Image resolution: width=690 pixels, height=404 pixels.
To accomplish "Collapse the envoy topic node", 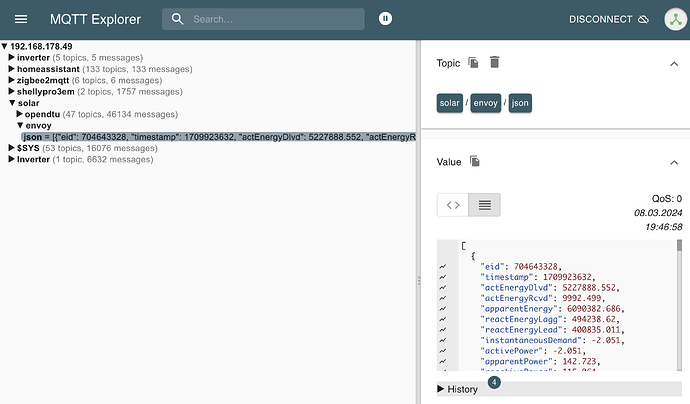I will point(20,125).
